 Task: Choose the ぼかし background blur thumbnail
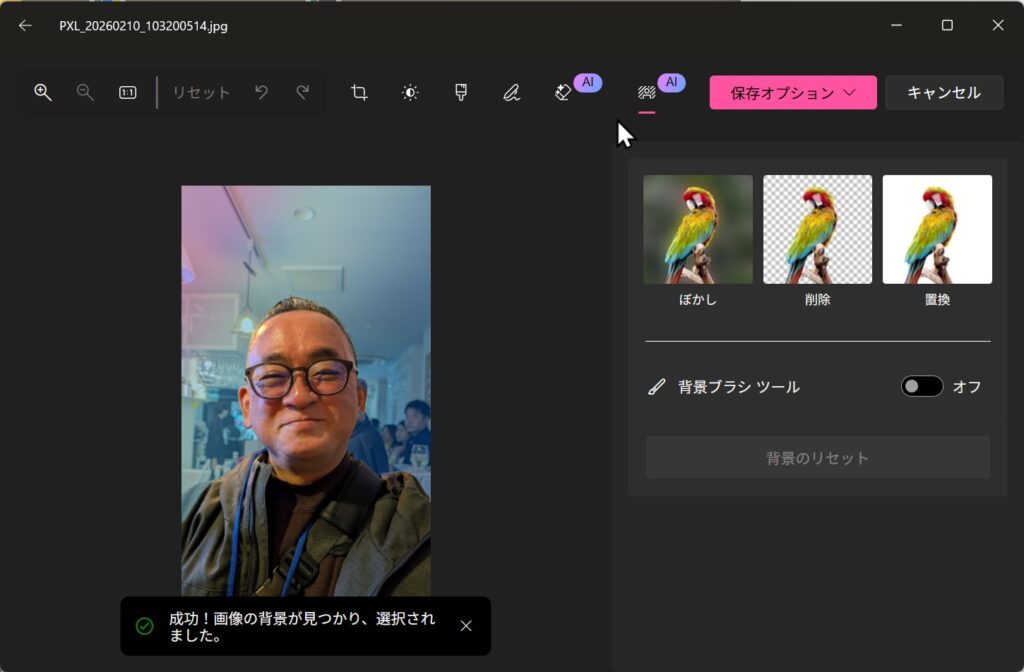pyautogui.click(x=698, y=230)
